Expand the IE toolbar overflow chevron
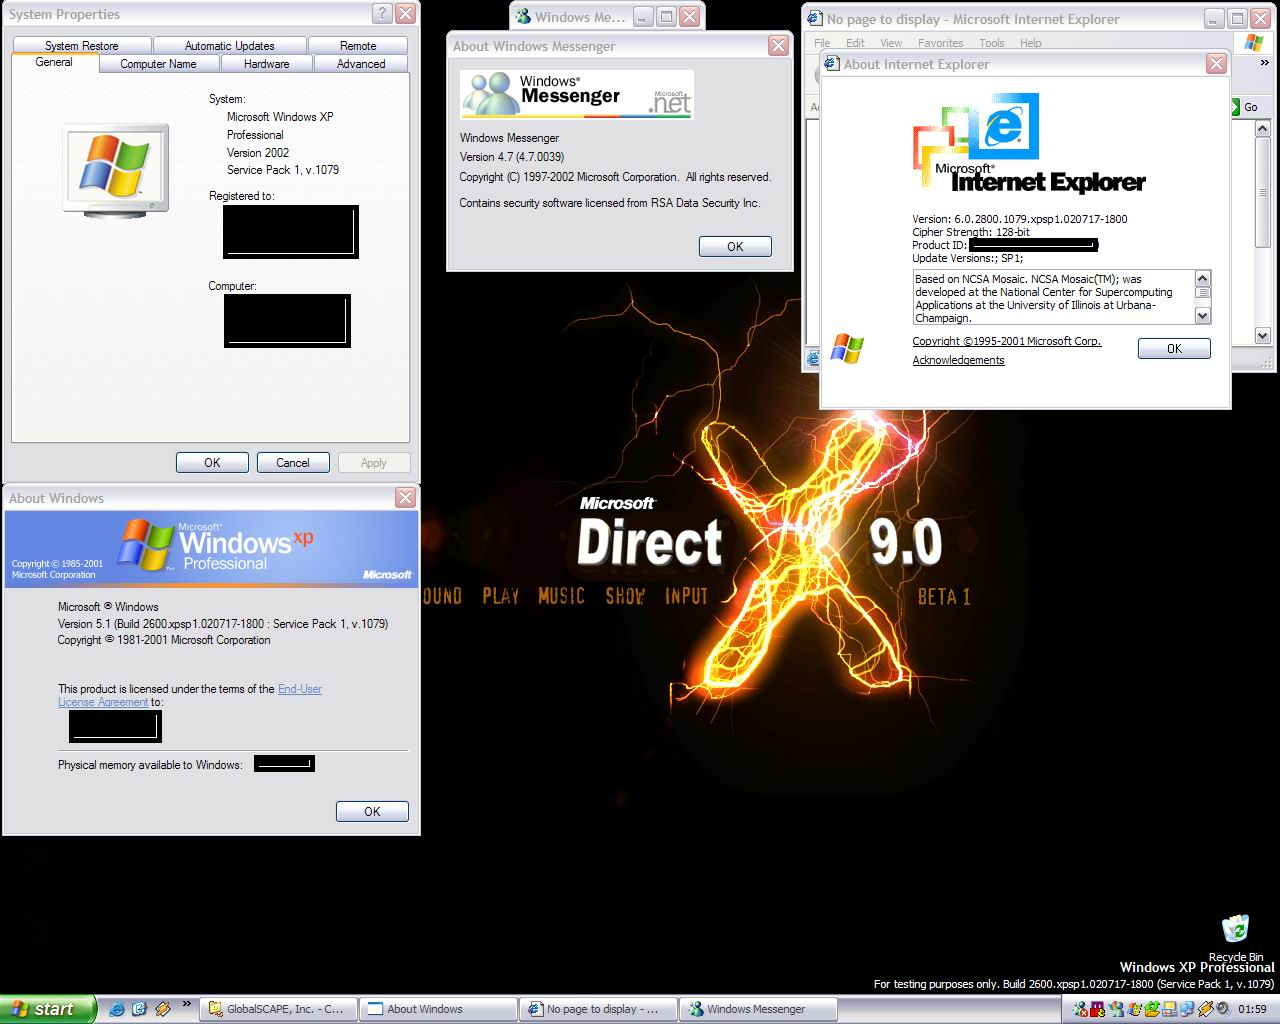Viewport: 1280px width, 1024px height. (1265, 62)
